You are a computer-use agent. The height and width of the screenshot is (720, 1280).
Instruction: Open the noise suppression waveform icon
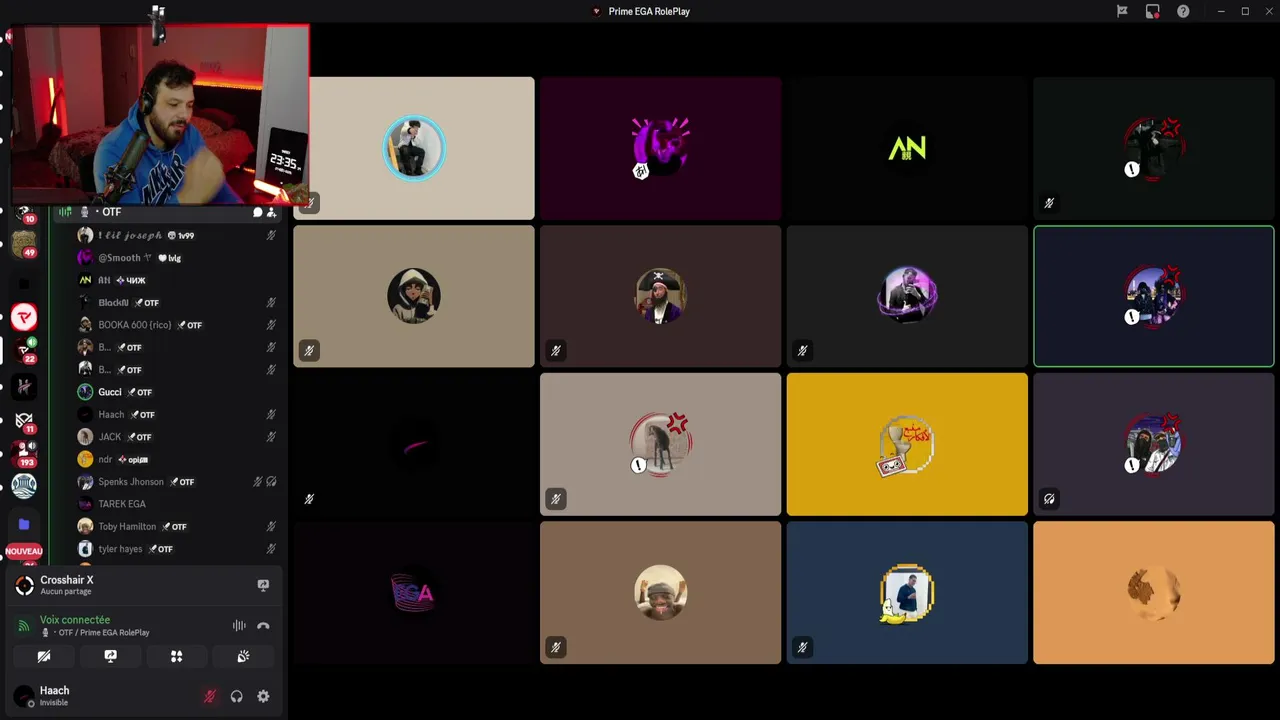pyautogui.click(x=239, y=626)
